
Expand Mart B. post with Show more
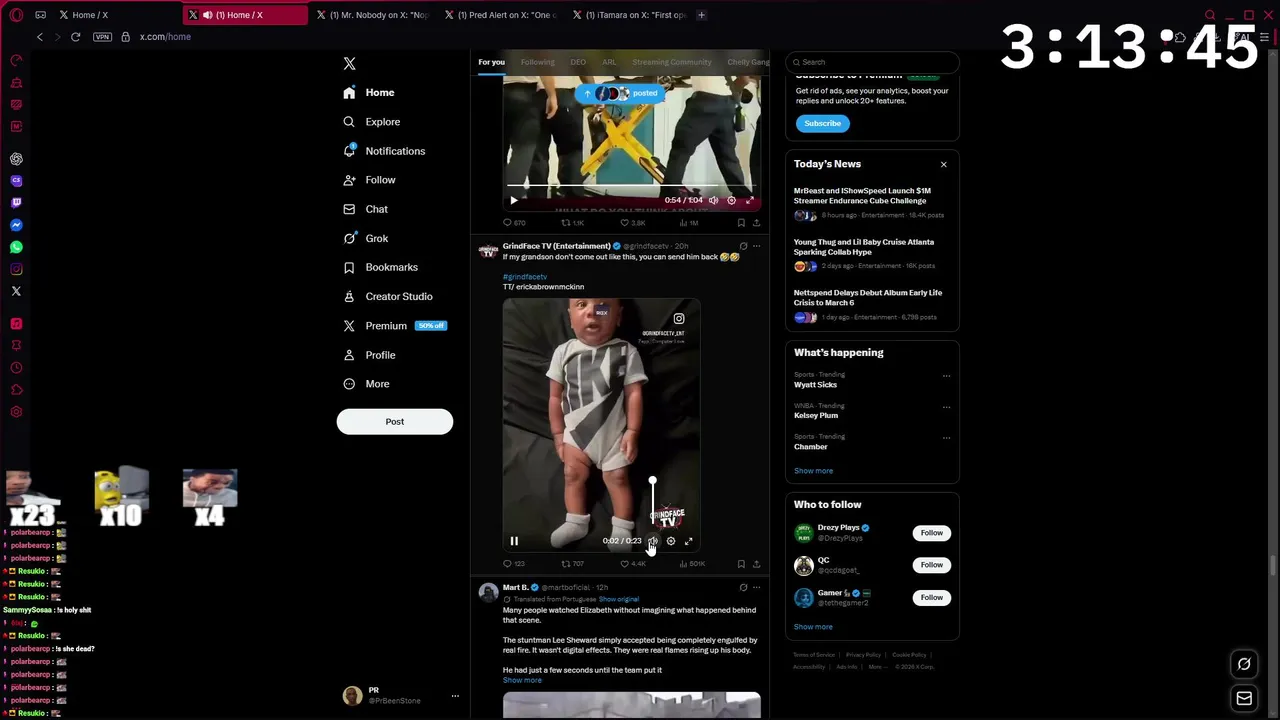[522, 680]
